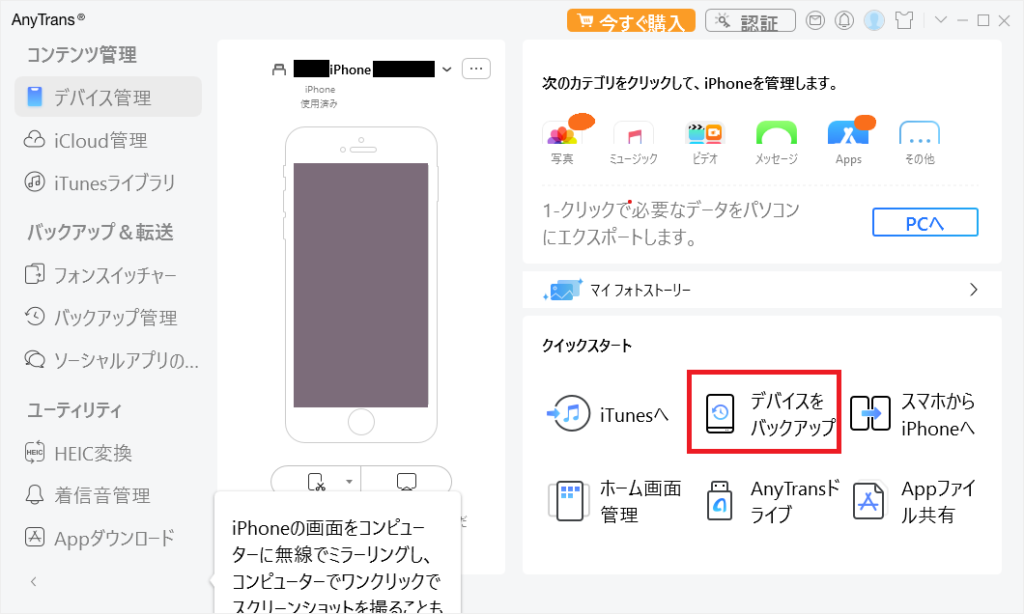Open the skin shirt icon
This screenshot has height=614, width=1024.
pos(904,21)
